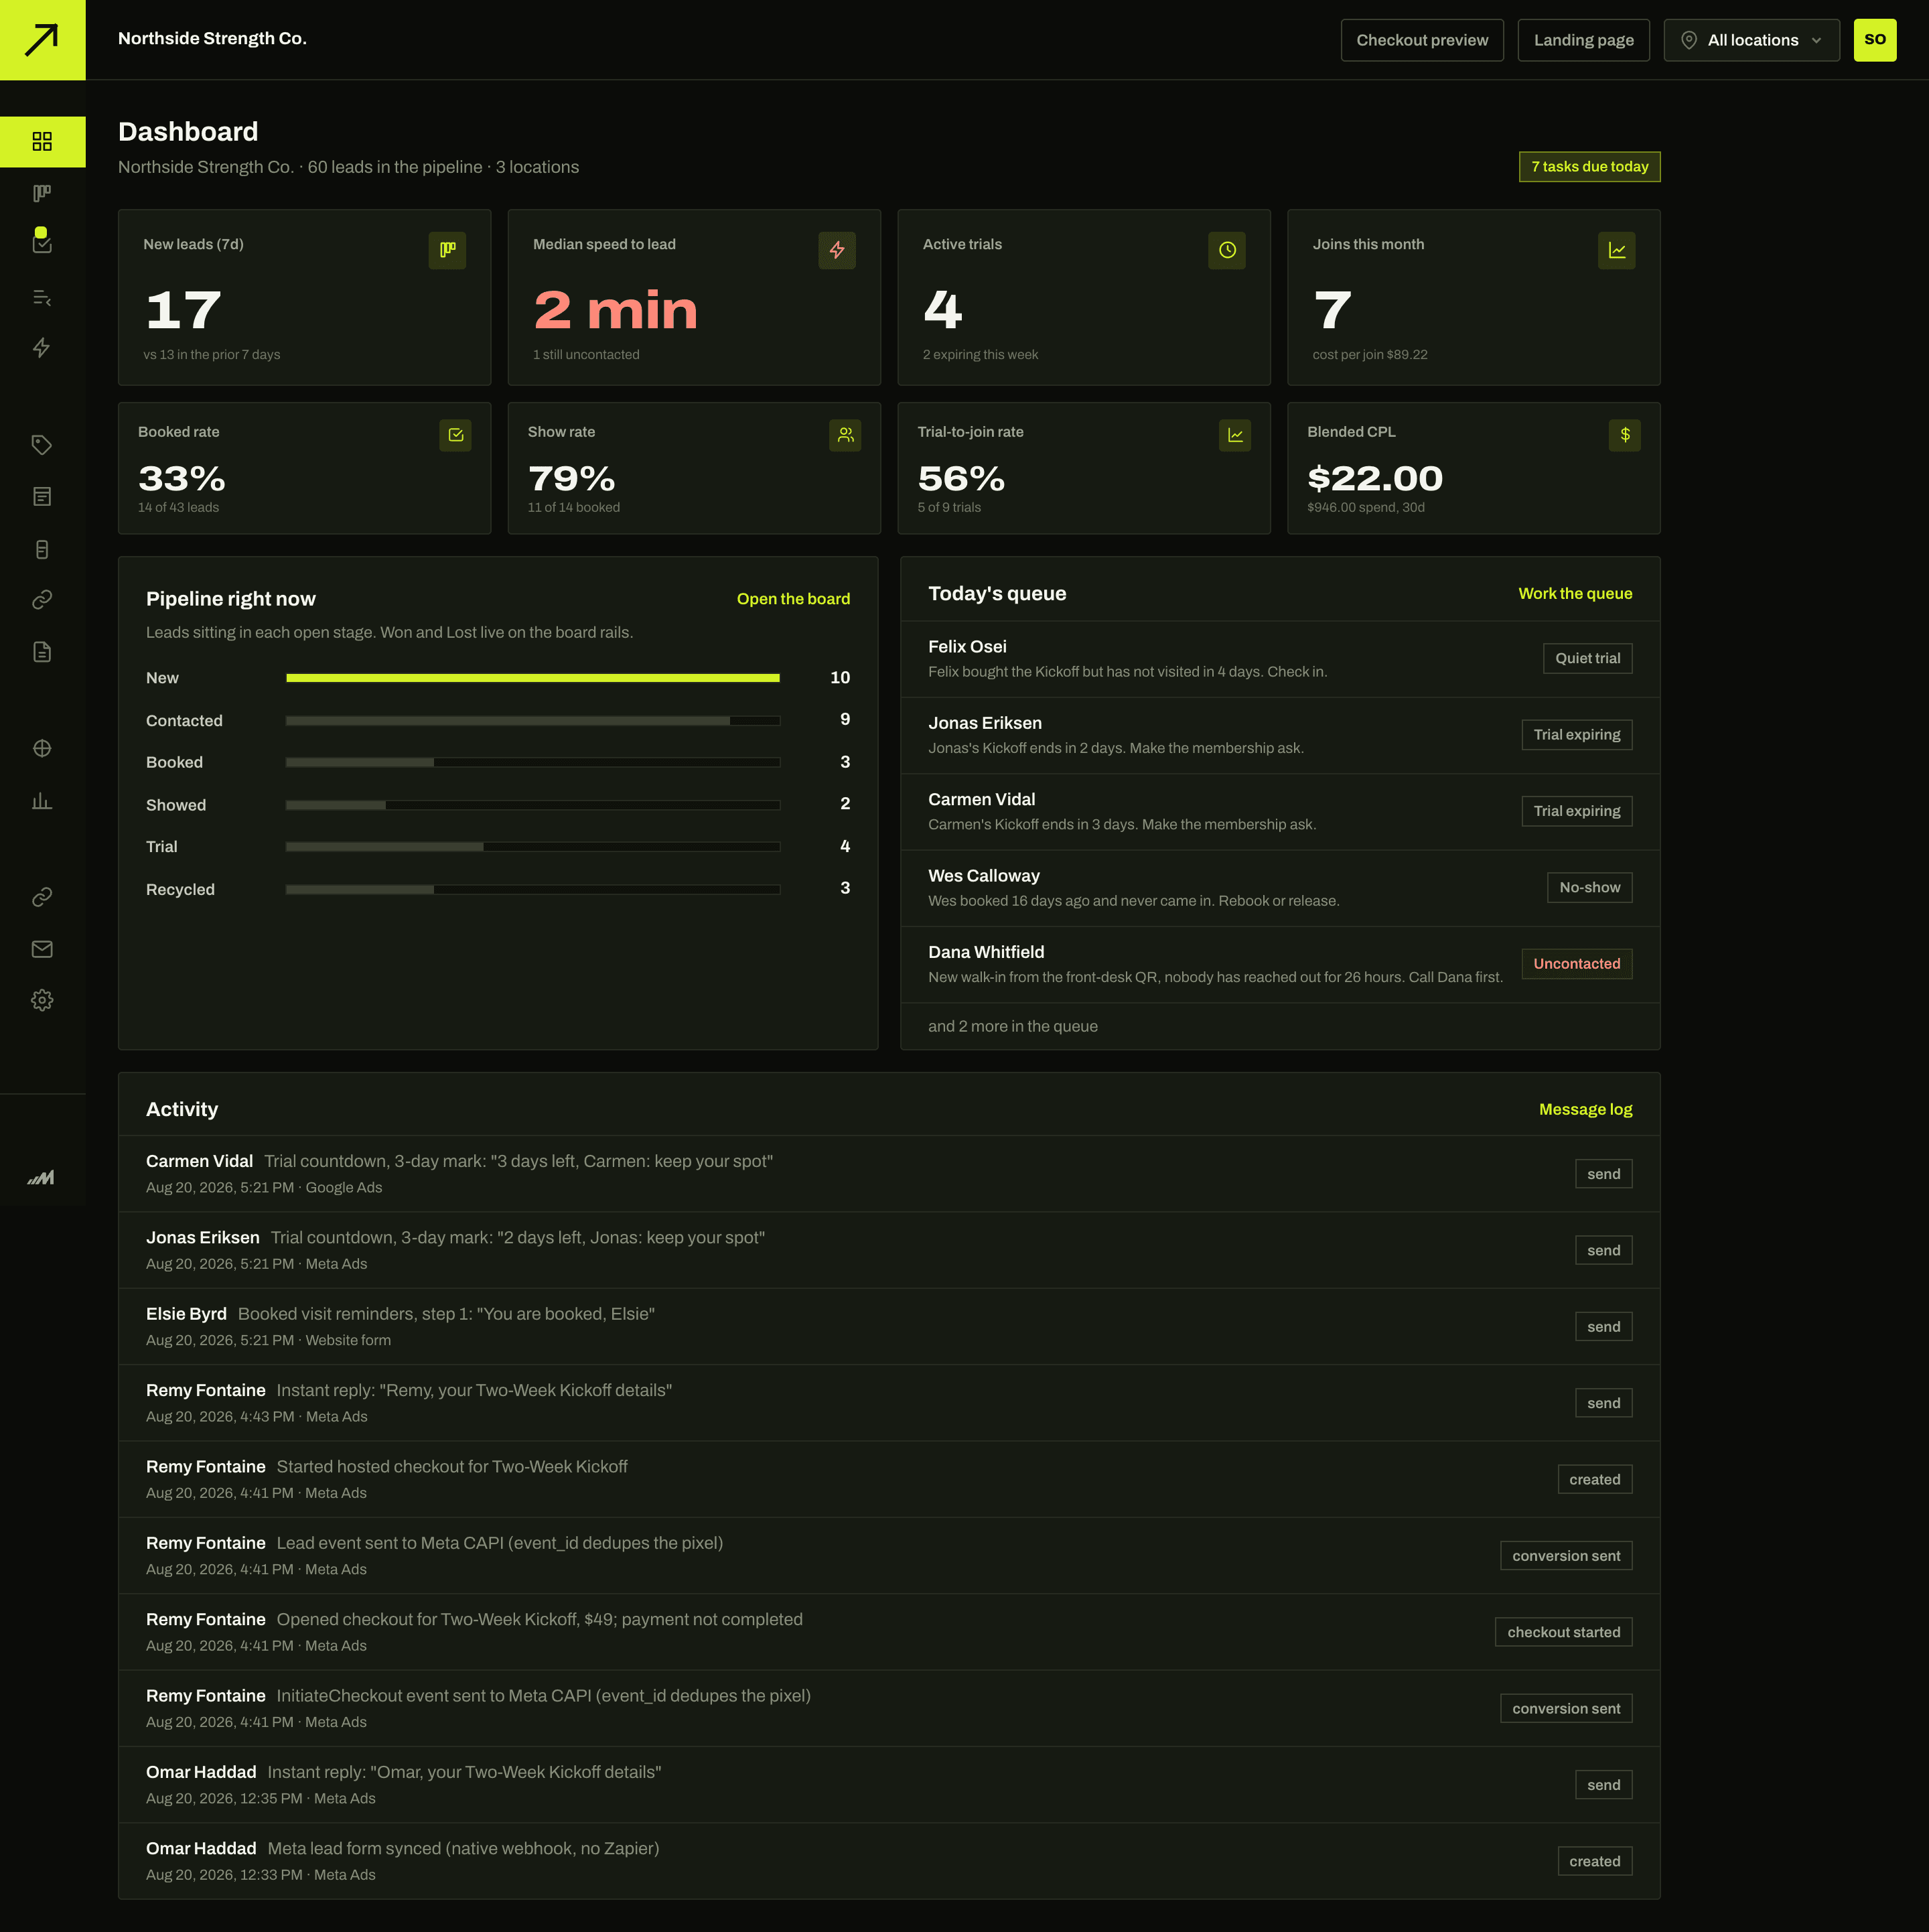Click the clock icon on Active trials card
The image size is (1929, 1932).
[1227, 250]
